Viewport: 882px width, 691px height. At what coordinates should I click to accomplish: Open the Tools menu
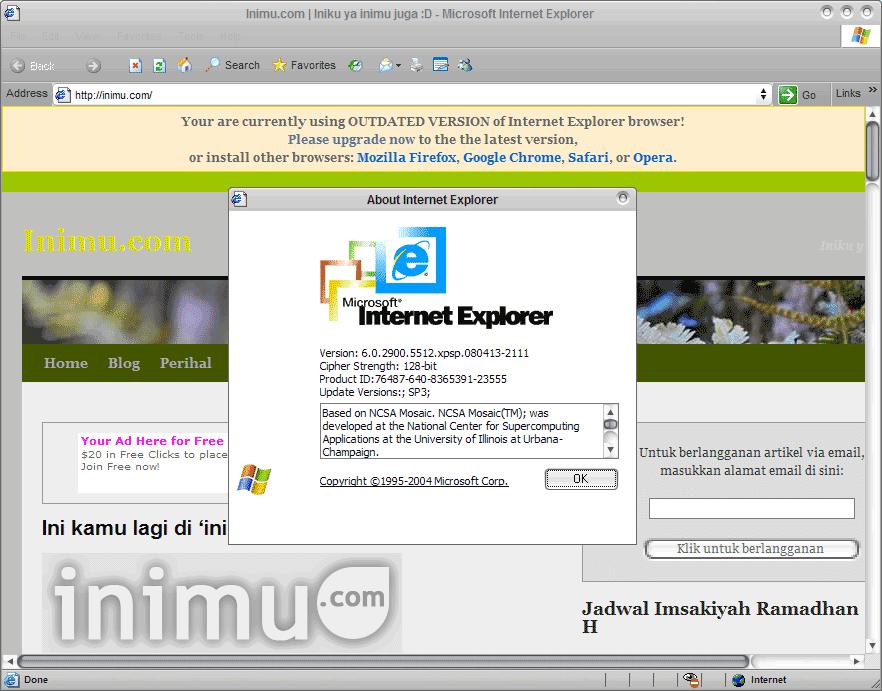(x=191, y=36)
